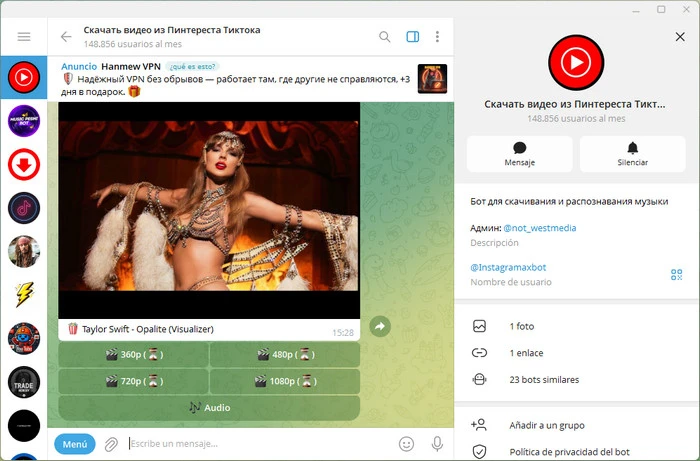Screen dimensions: 700x461
Task: Choose the 360p video quality button
Action: pos(133,355)
